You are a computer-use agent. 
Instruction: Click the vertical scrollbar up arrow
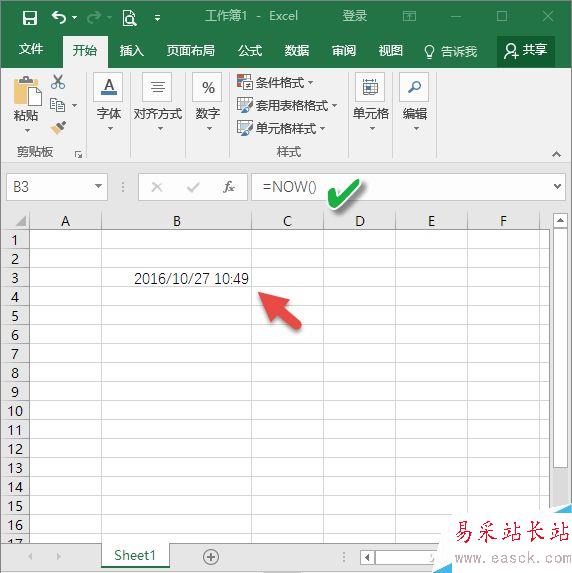(560, 220)
